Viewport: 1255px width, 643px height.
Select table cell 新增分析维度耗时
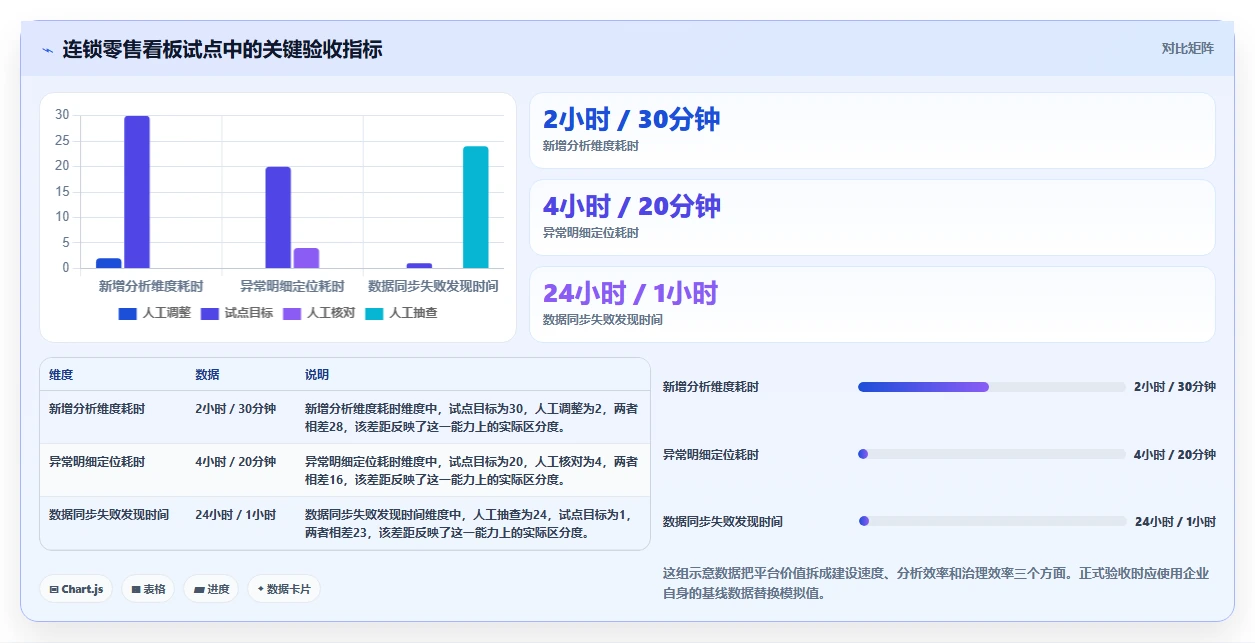point(97,409)
